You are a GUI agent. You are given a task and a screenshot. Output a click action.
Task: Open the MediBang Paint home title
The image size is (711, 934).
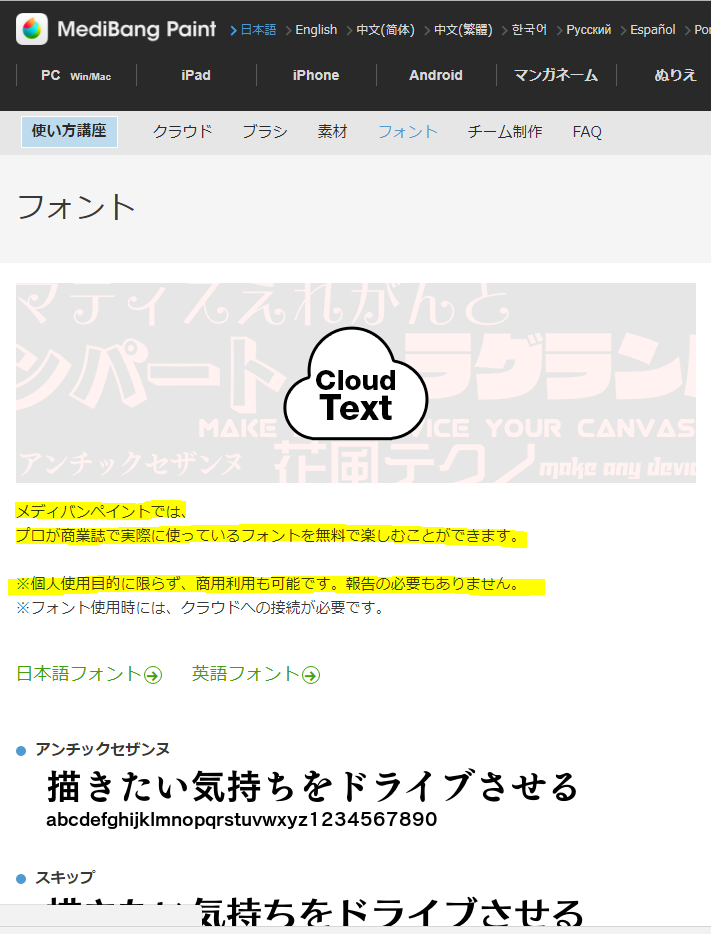[136, 29]
